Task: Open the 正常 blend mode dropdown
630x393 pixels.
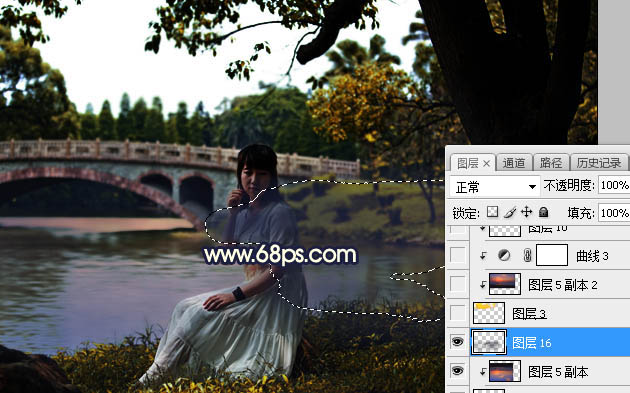Action: click(x=494, y=186)
